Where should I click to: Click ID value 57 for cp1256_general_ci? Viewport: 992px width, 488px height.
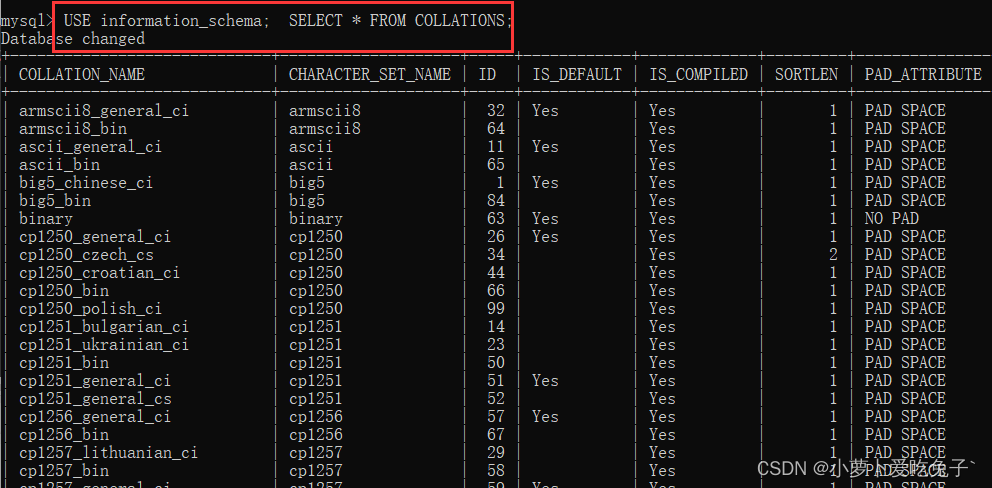click(x=496, y=417)
